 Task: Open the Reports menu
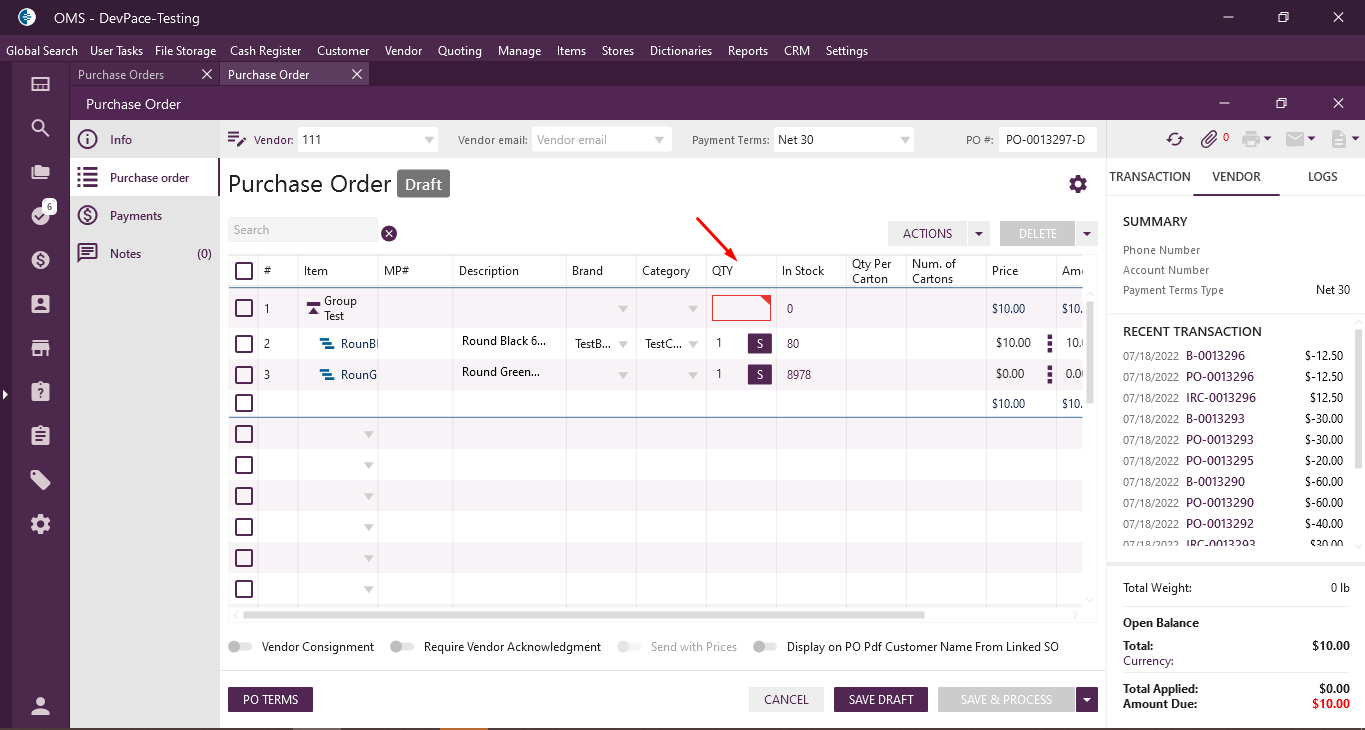point(748,51)
